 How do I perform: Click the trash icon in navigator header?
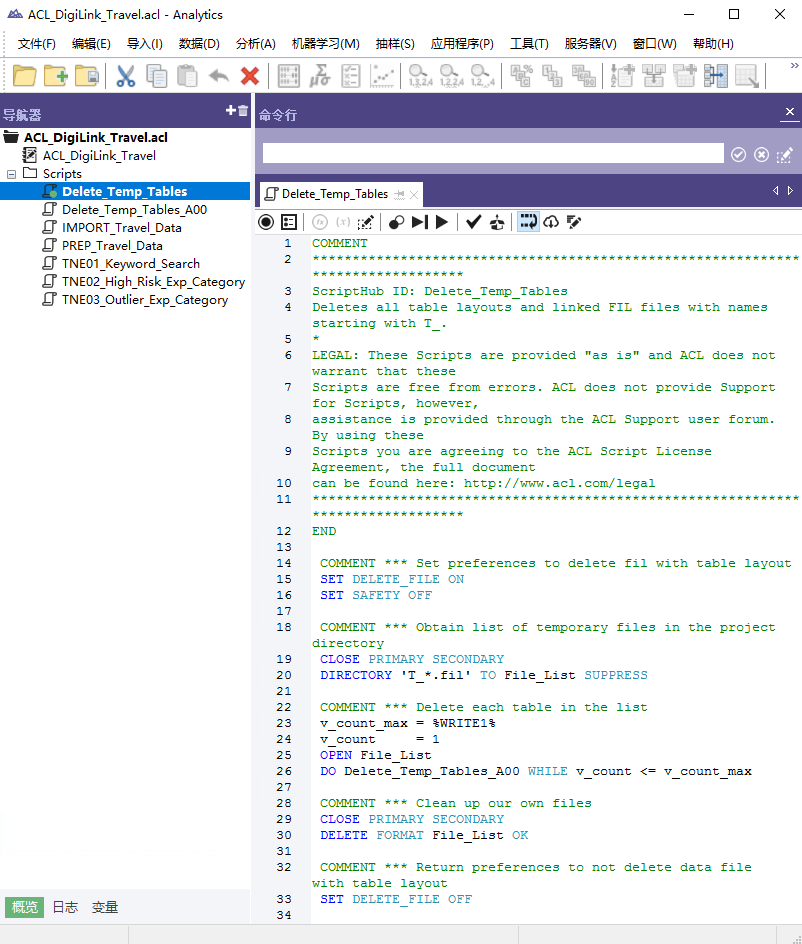pos(243,111)
